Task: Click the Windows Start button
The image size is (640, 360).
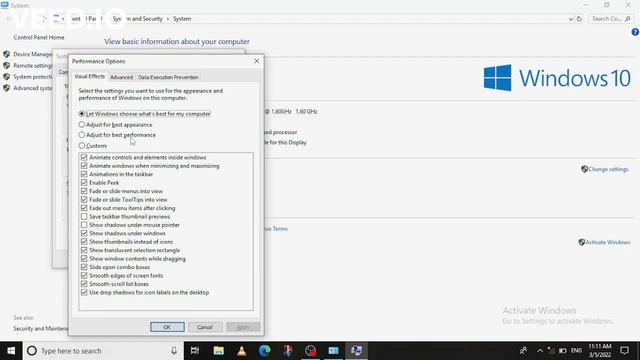Action: click(x=11, y=351)
